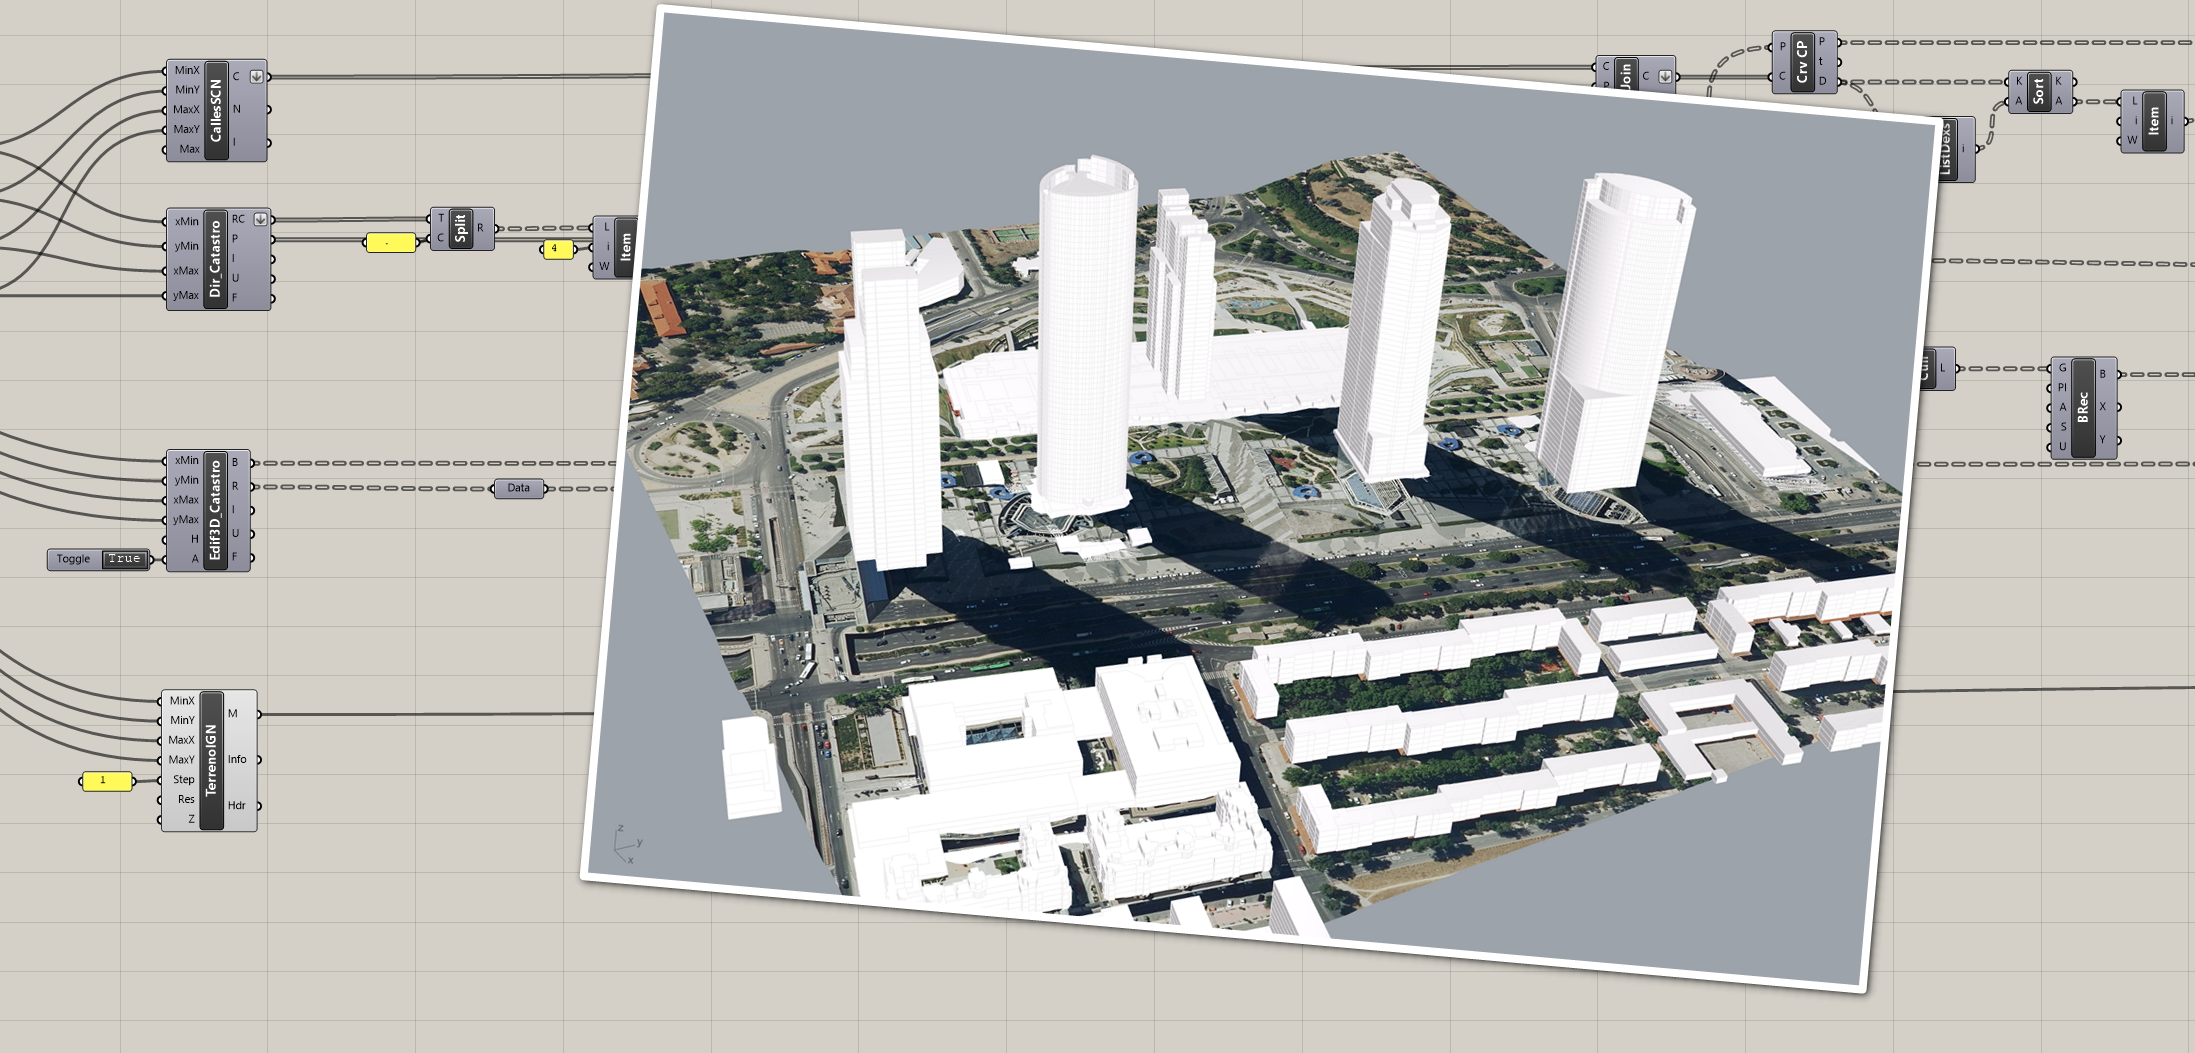Viewport: 2195px width, 1053px height.
Task: Select the Edif3D_Catastro component
Action: tap(214, 510)
